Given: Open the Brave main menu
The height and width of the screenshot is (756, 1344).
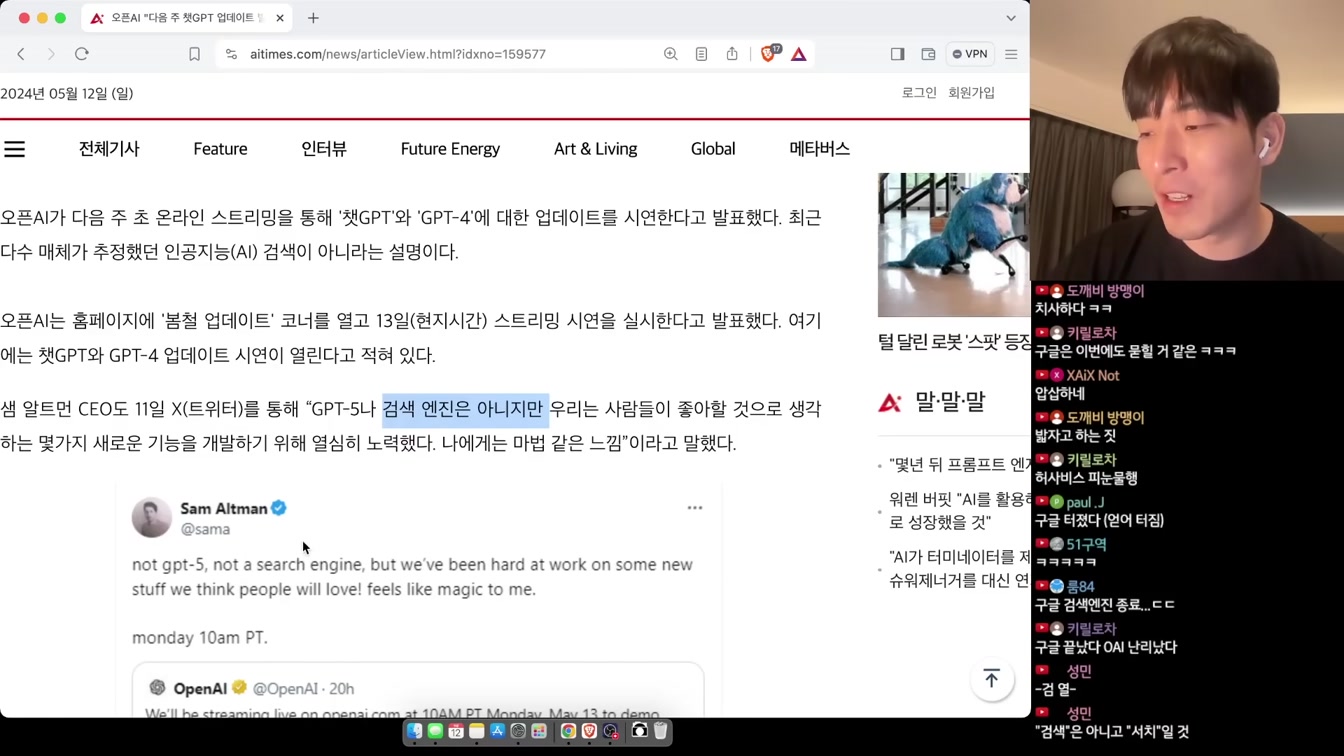Looking at the screenshot, I should [1011, 54].
